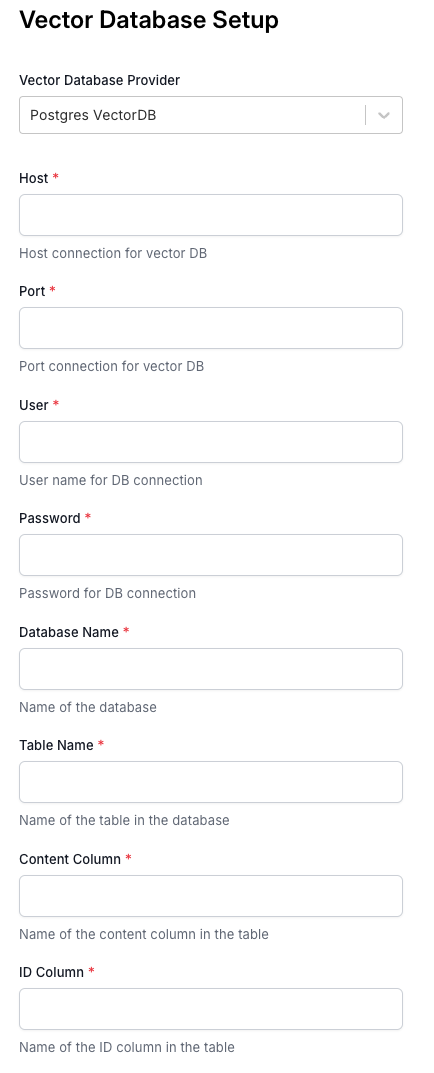Click the ID Column label

[51, 972]
